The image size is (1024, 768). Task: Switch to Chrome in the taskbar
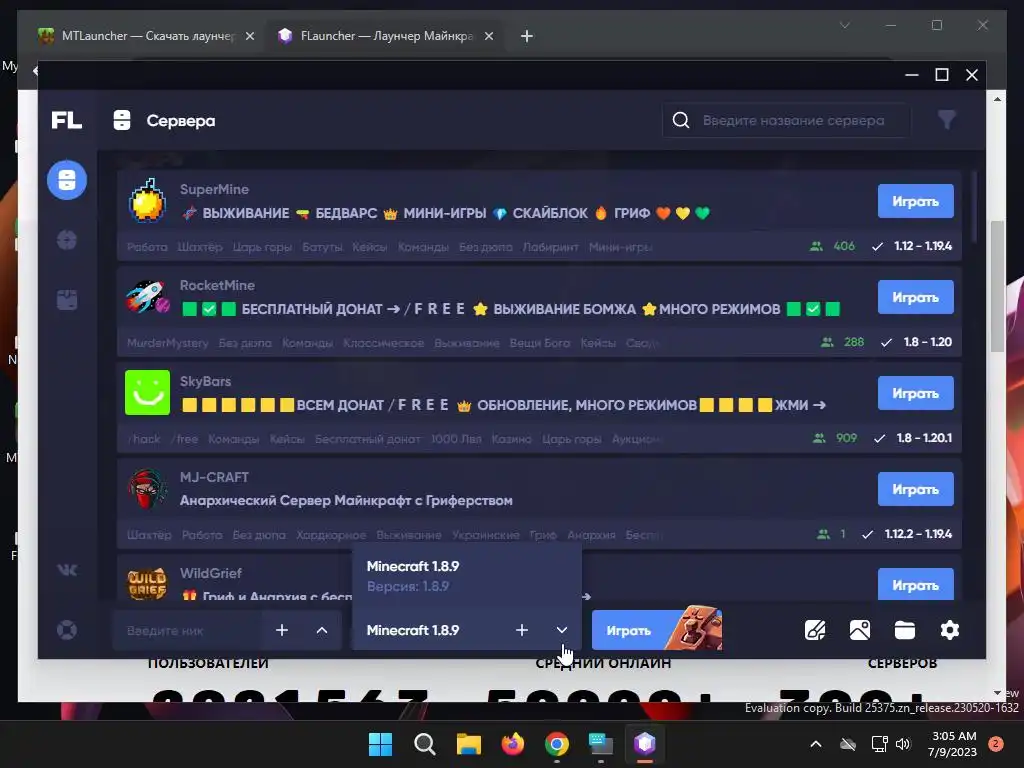tap(556, 743)
